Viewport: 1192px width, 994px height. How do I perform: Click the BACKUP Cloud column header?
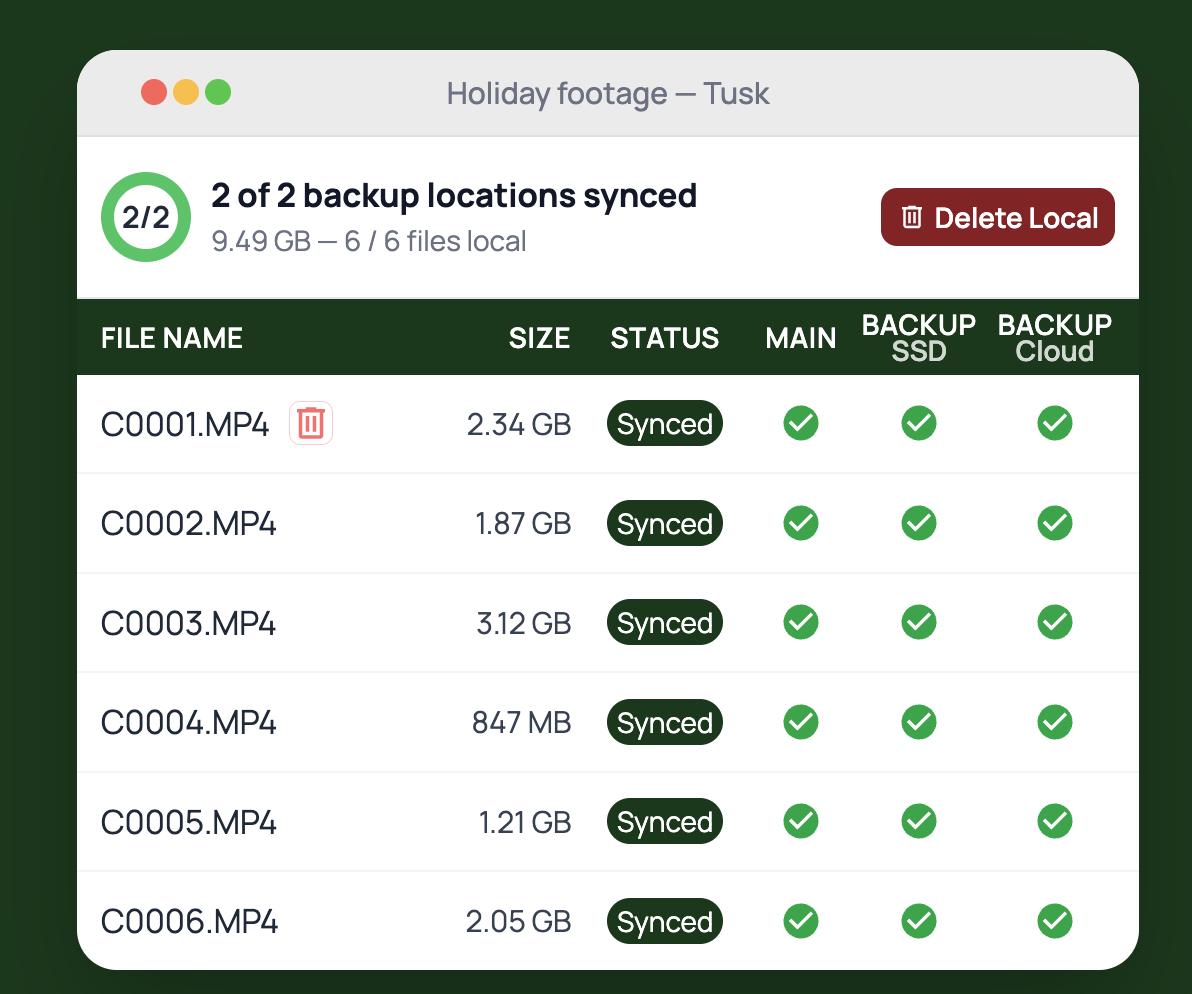coord(1054,338)
